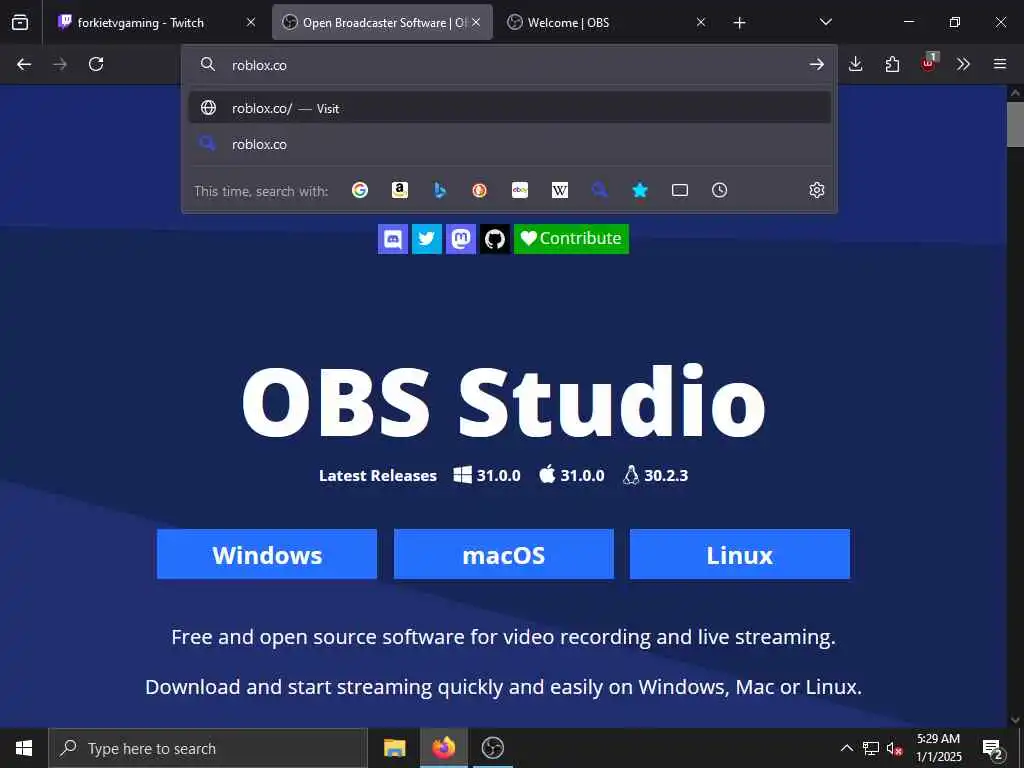The image size is (1024, 768).
Task: Click the scrollbar down arrow
Action: [x=1015, y=719]
